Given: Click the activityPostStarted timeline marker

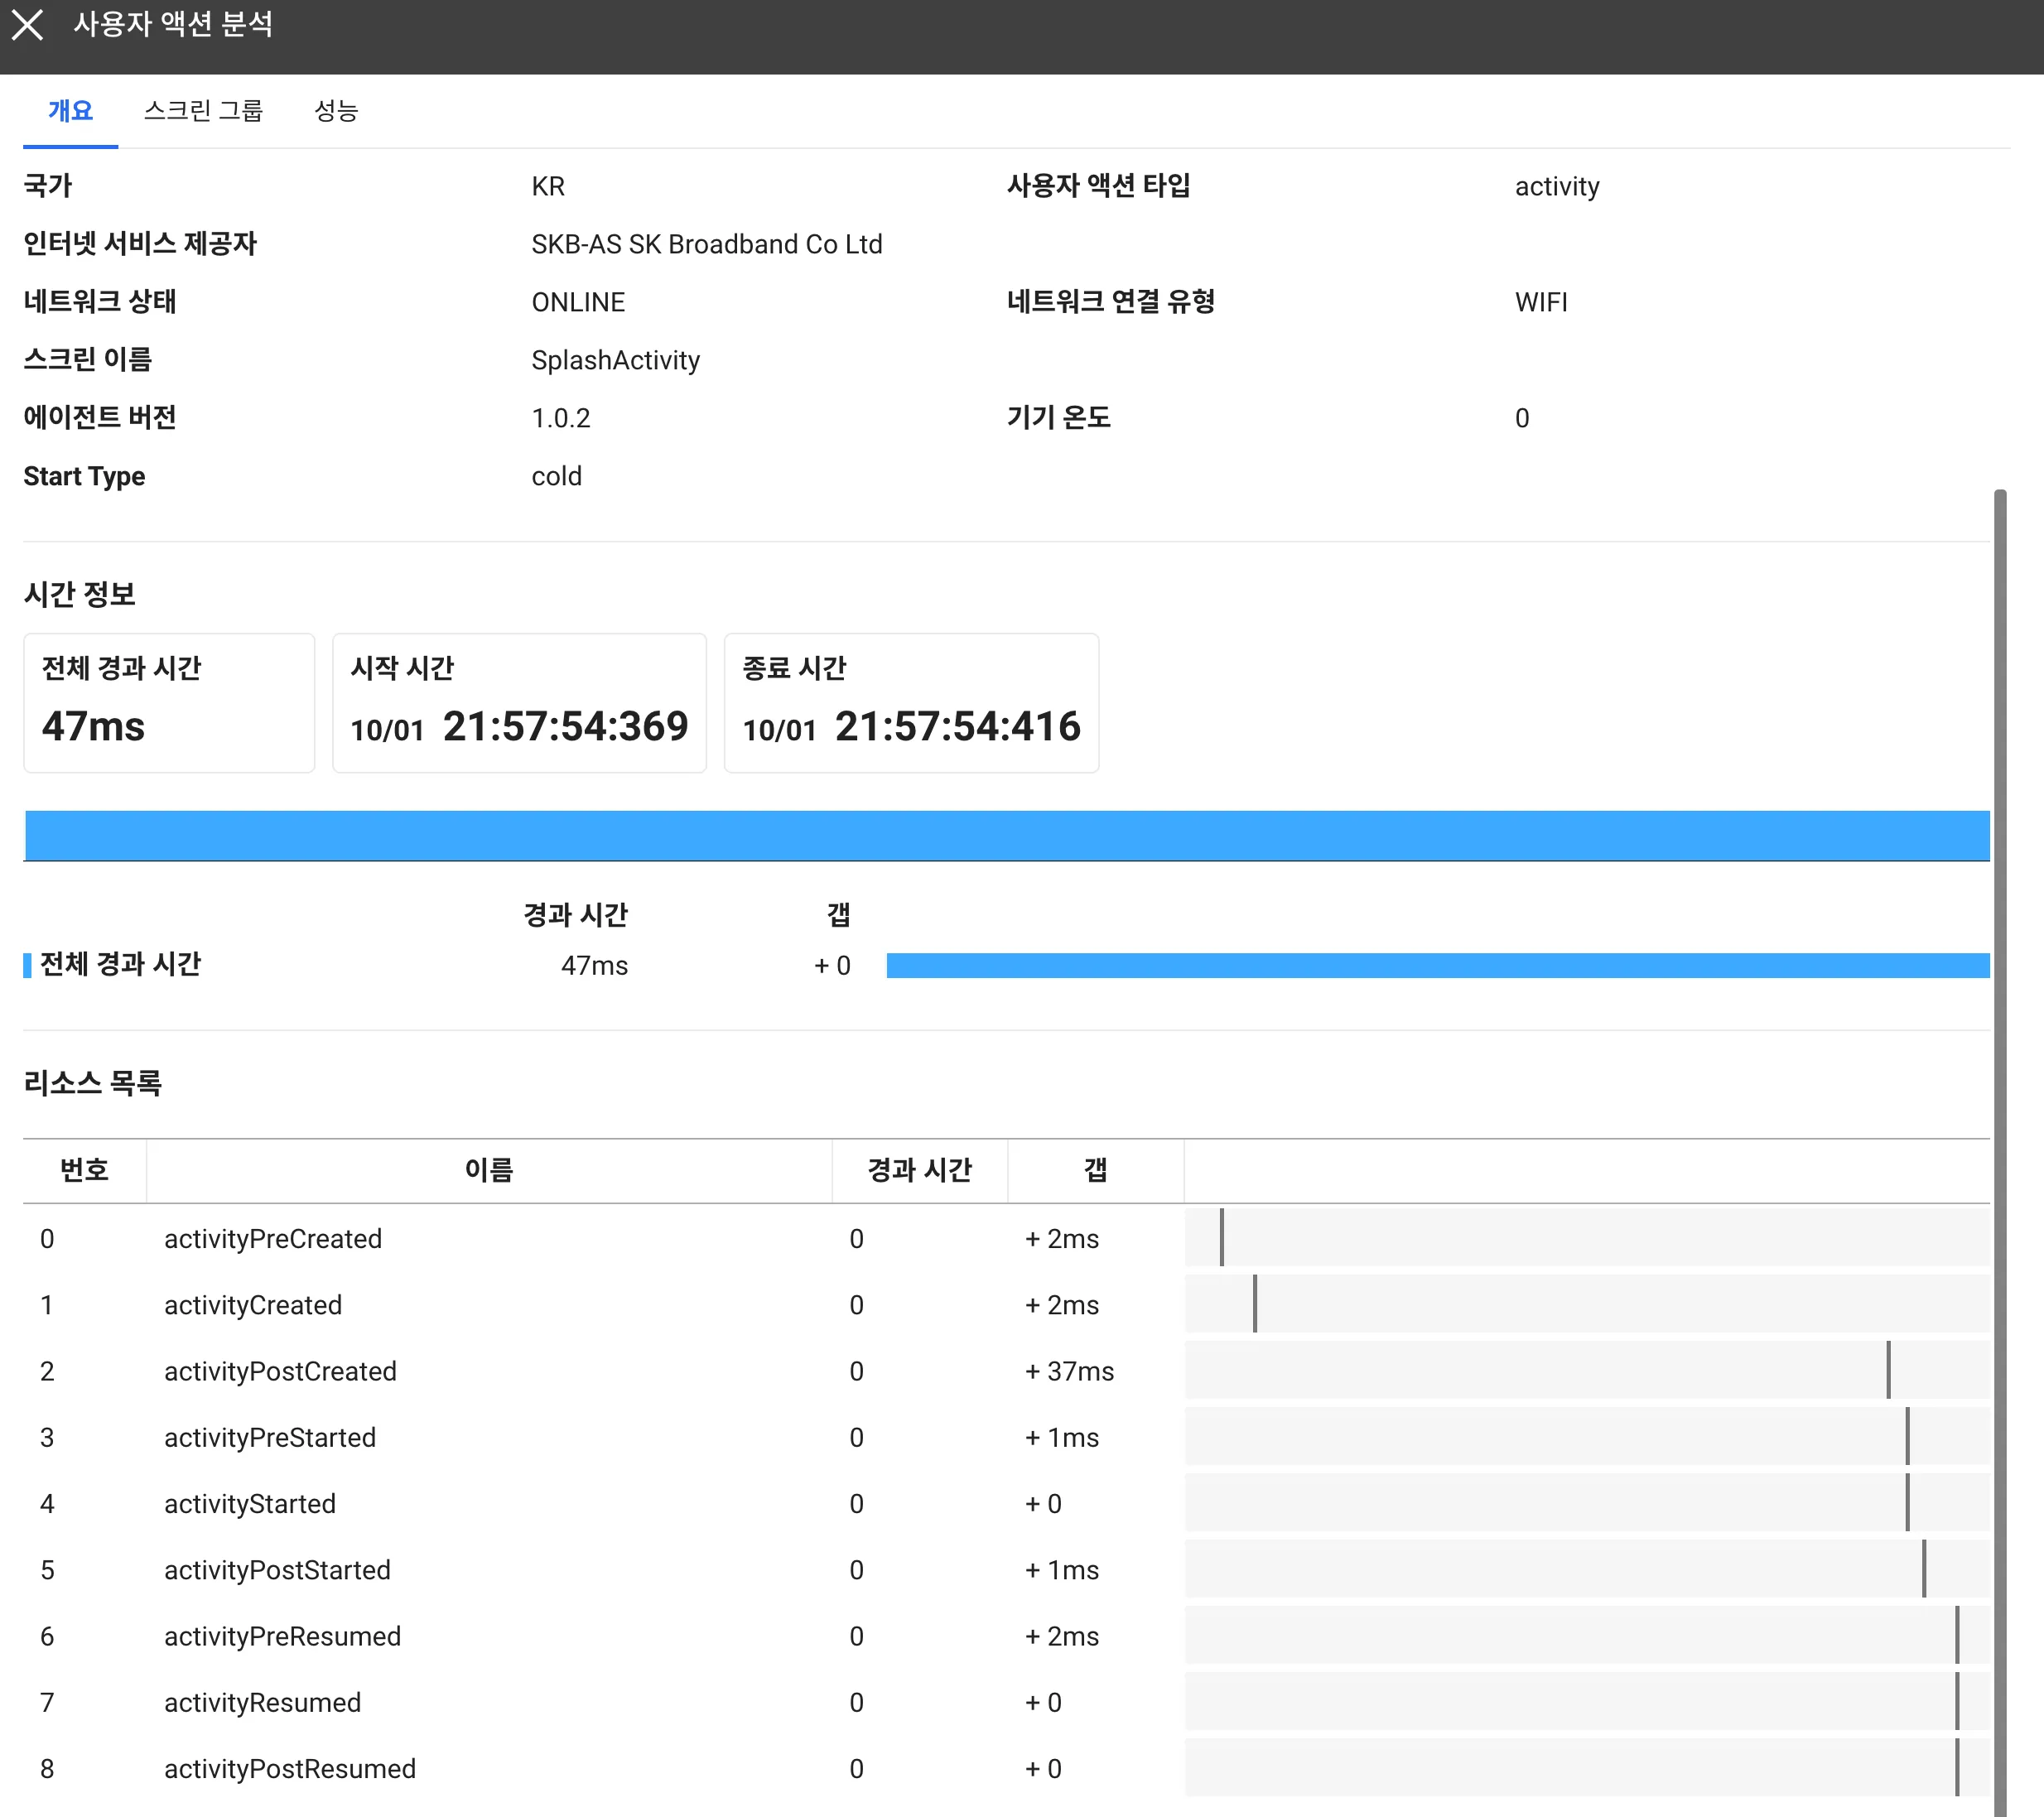Looking at the screenshot, I should point(1923,1570).
